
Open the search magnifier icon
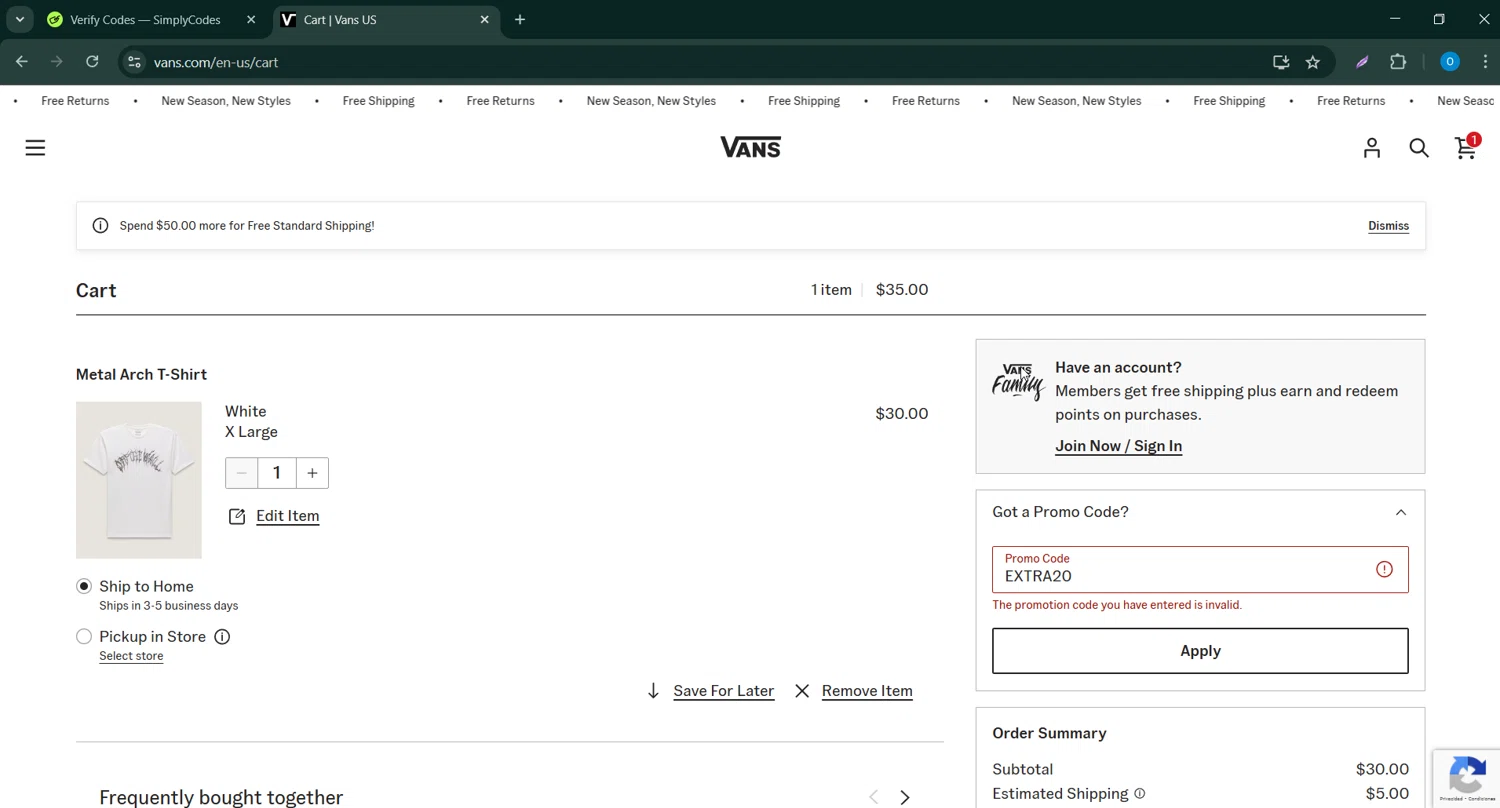coord(1419,148)
